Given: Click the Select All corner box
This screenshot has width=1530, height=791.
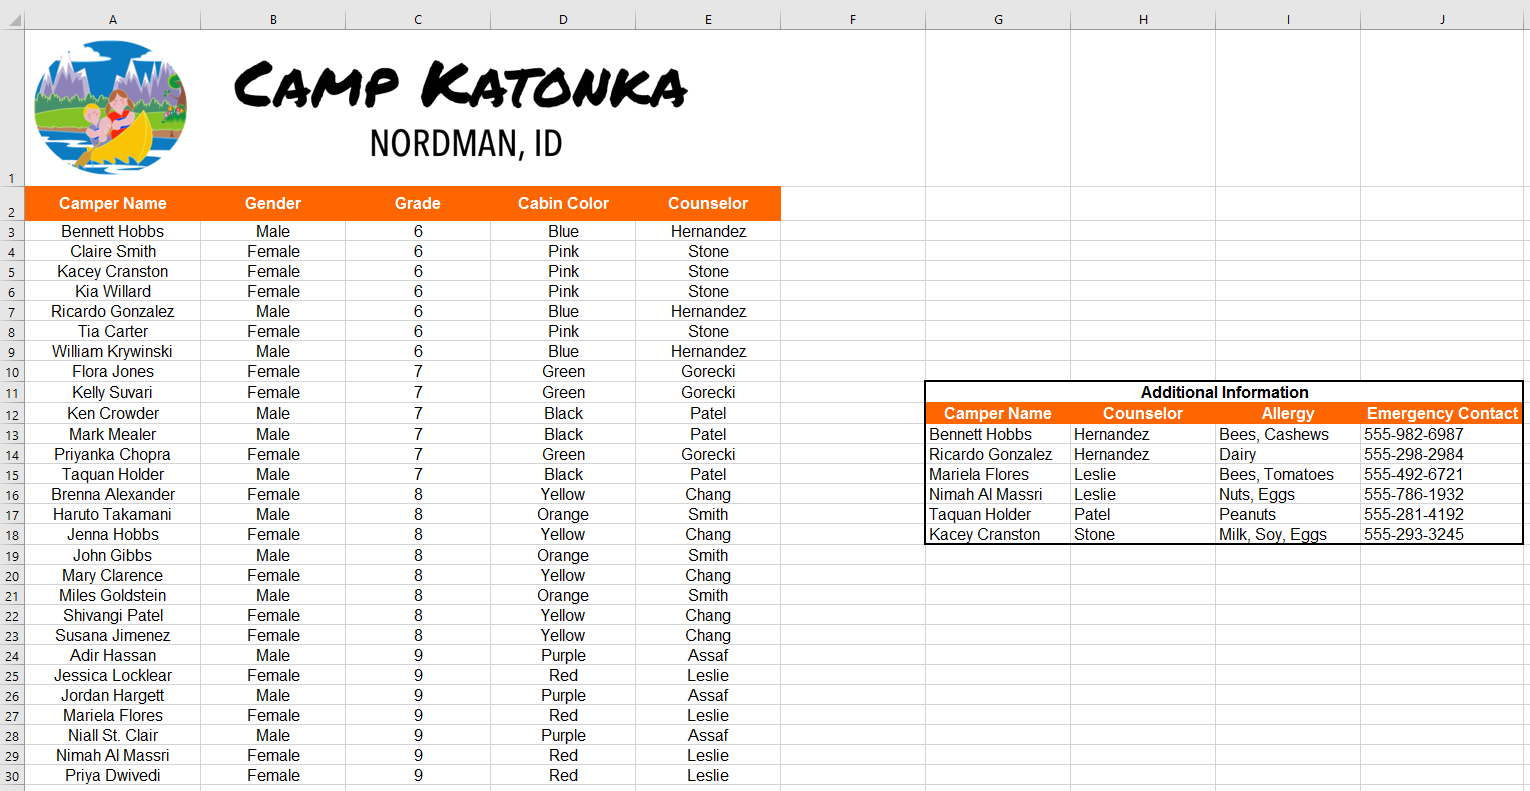Looking at the screenshot, I should pyautogui.click(x=12, y=19).
